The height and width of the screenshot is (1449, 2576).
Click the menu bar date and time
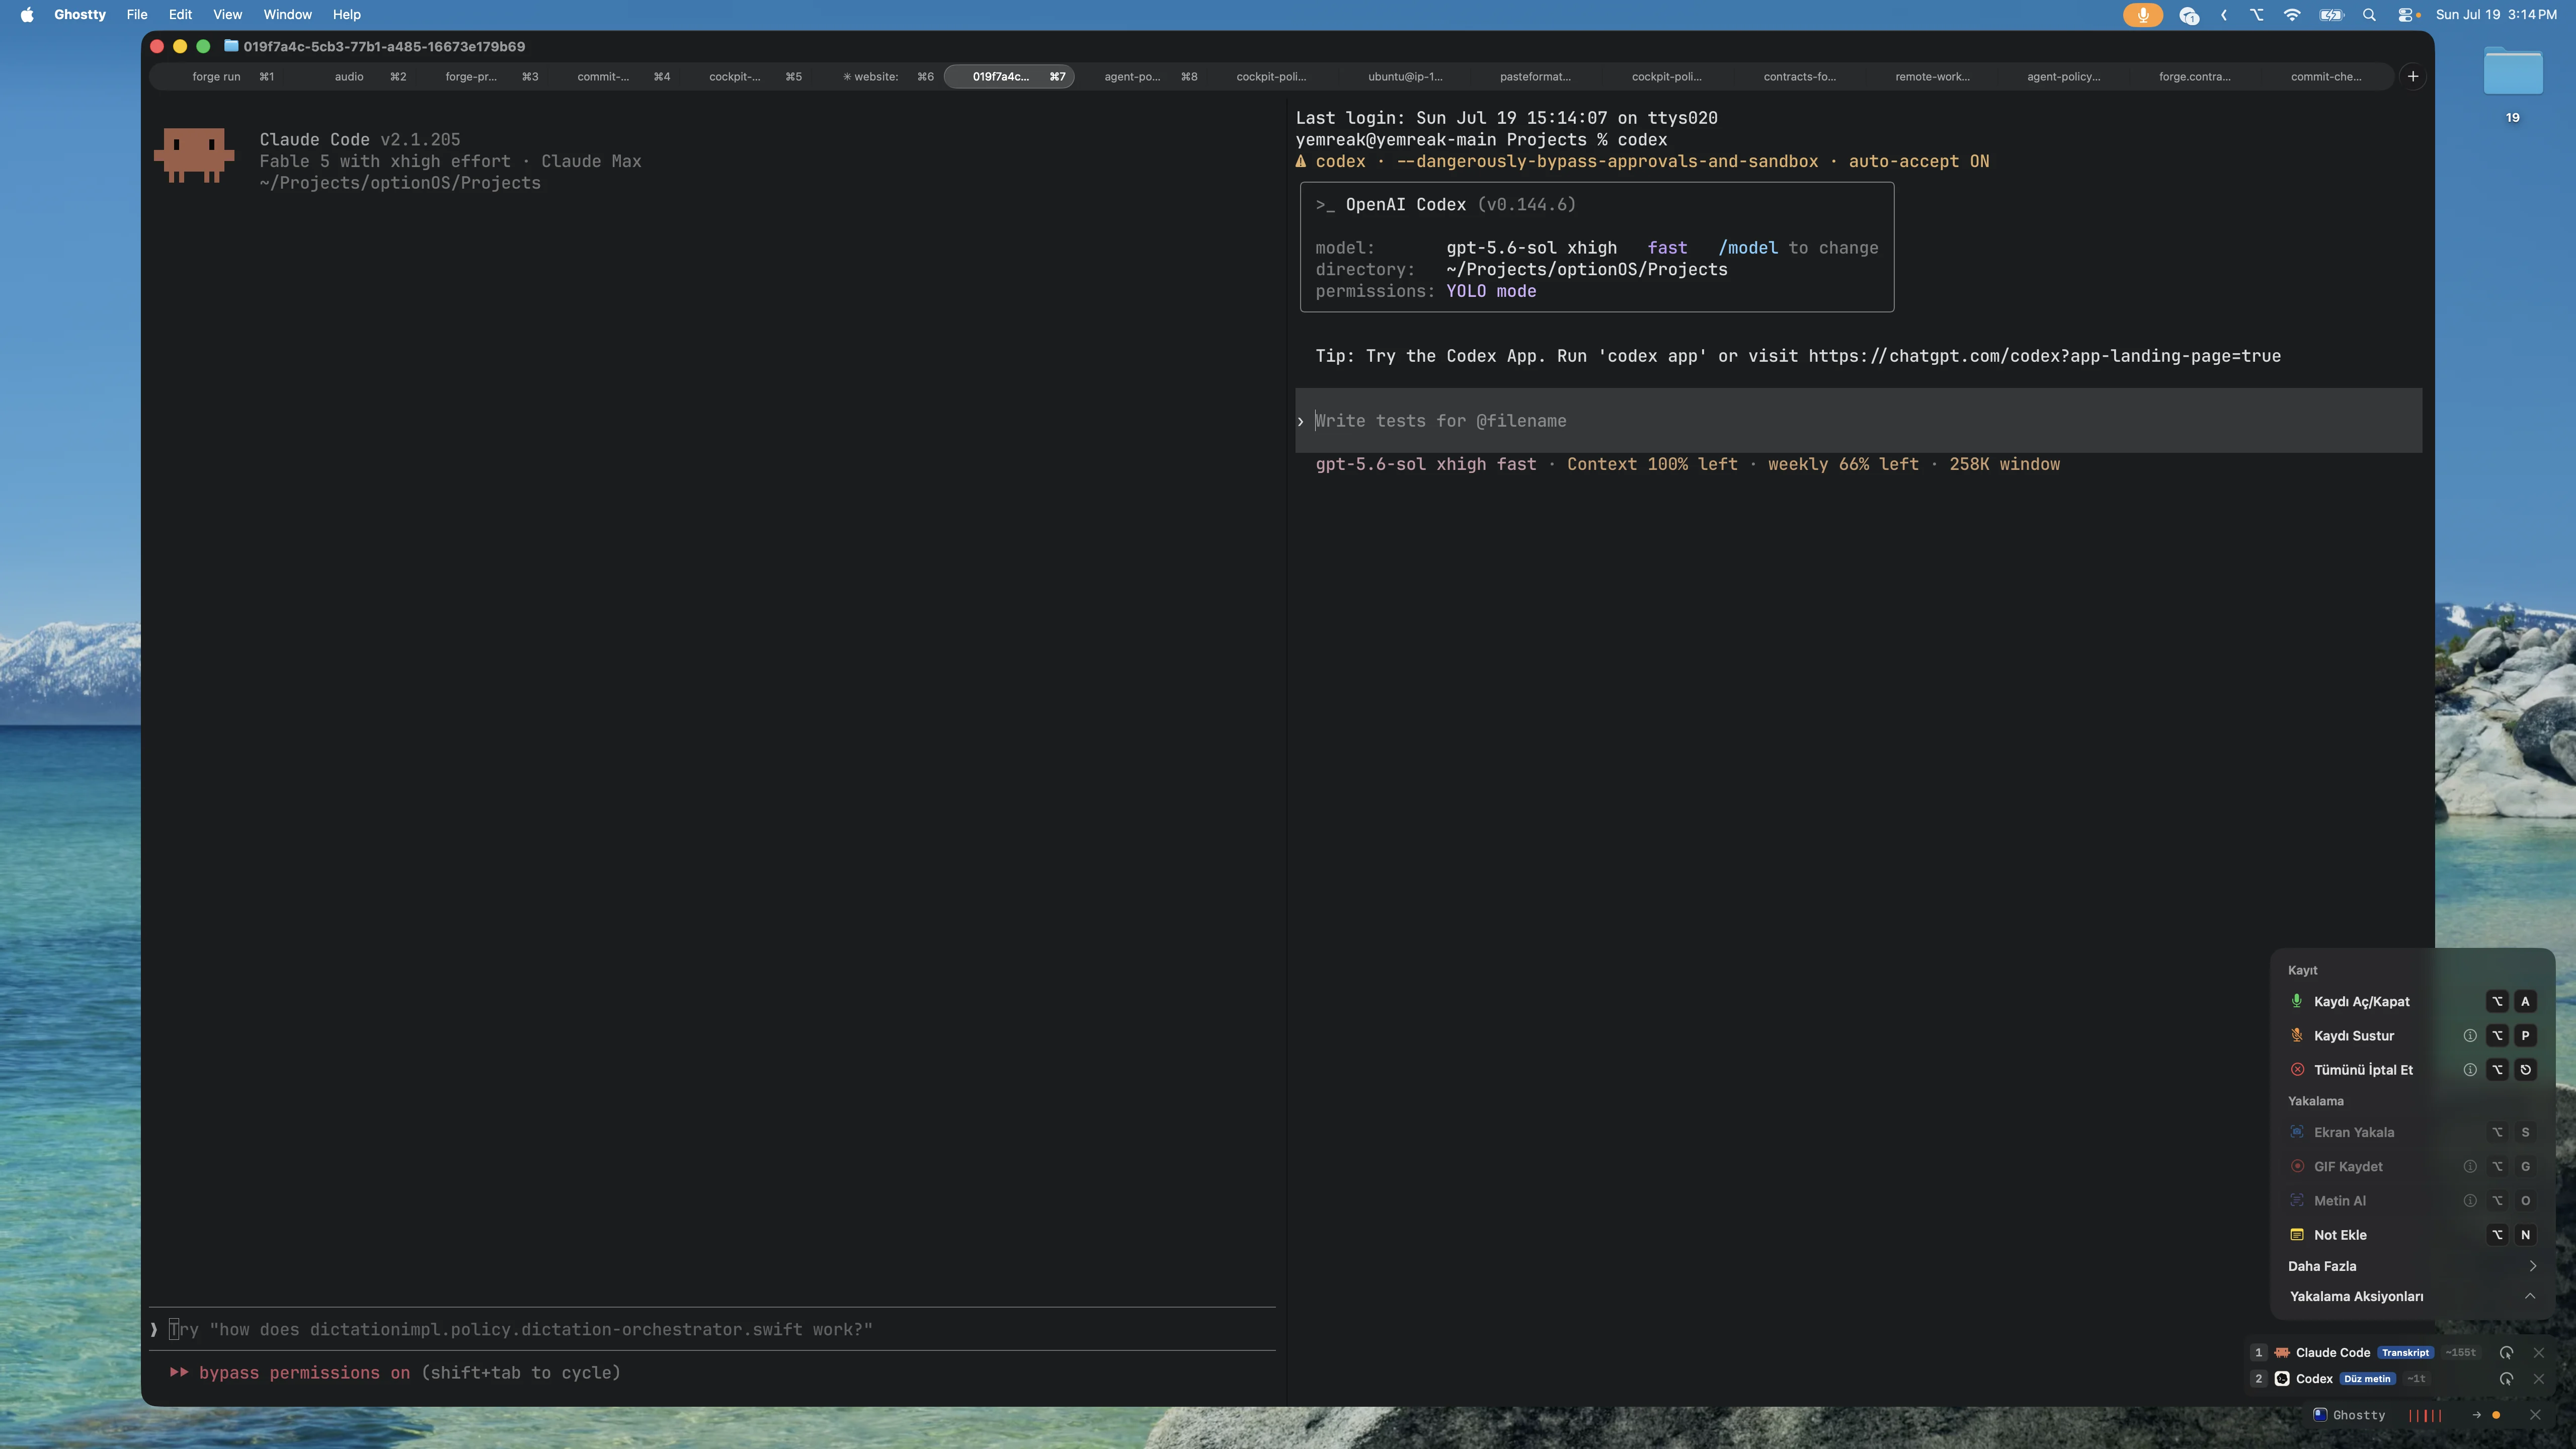click(2496, 15)
